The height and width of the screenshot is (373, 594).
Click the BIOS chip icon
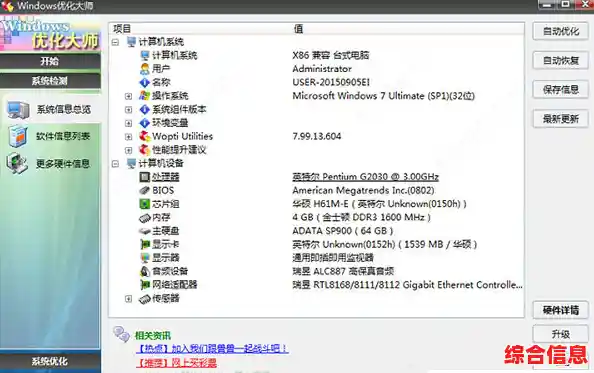[144, 190]
